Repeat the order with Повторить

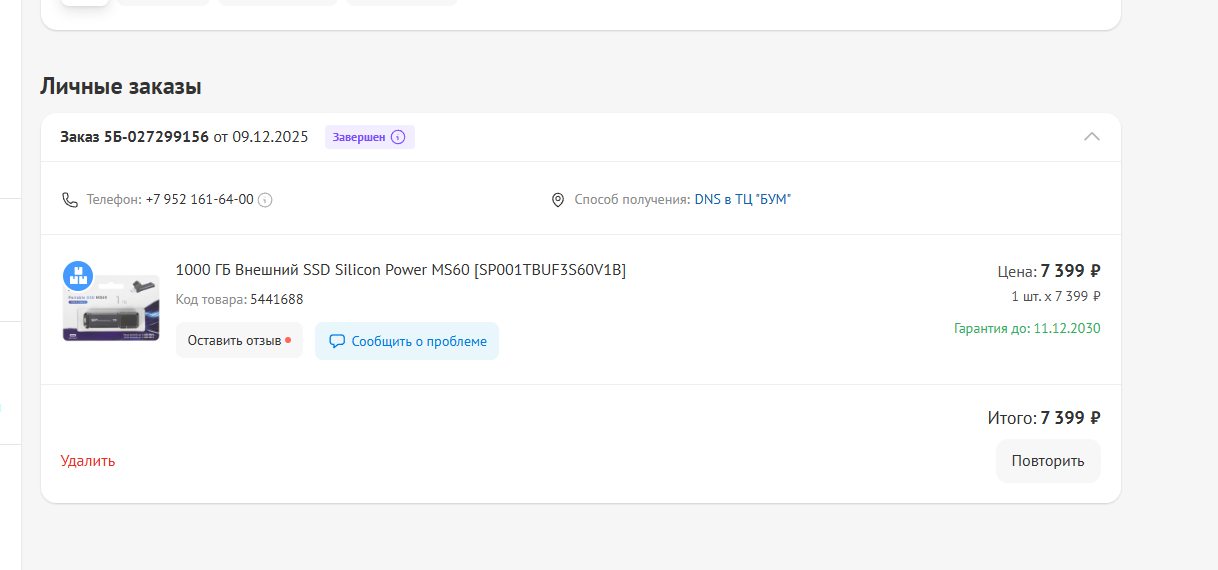click(1047, 461)
